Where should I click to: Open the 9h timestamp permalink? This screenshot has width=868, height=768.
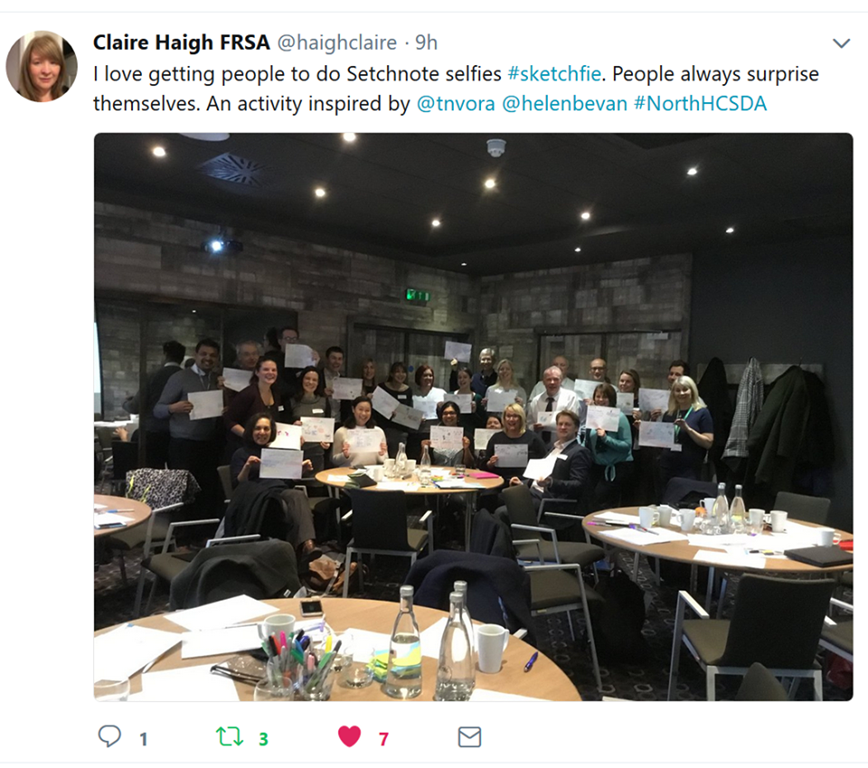(426, 43)
